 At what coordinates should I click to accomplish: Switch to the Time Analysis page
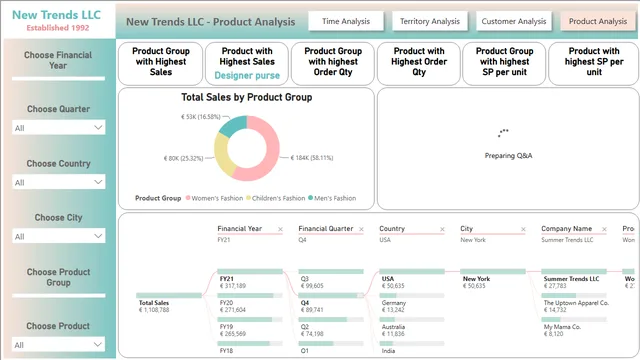pyautogui.click(x=346, y=21)
